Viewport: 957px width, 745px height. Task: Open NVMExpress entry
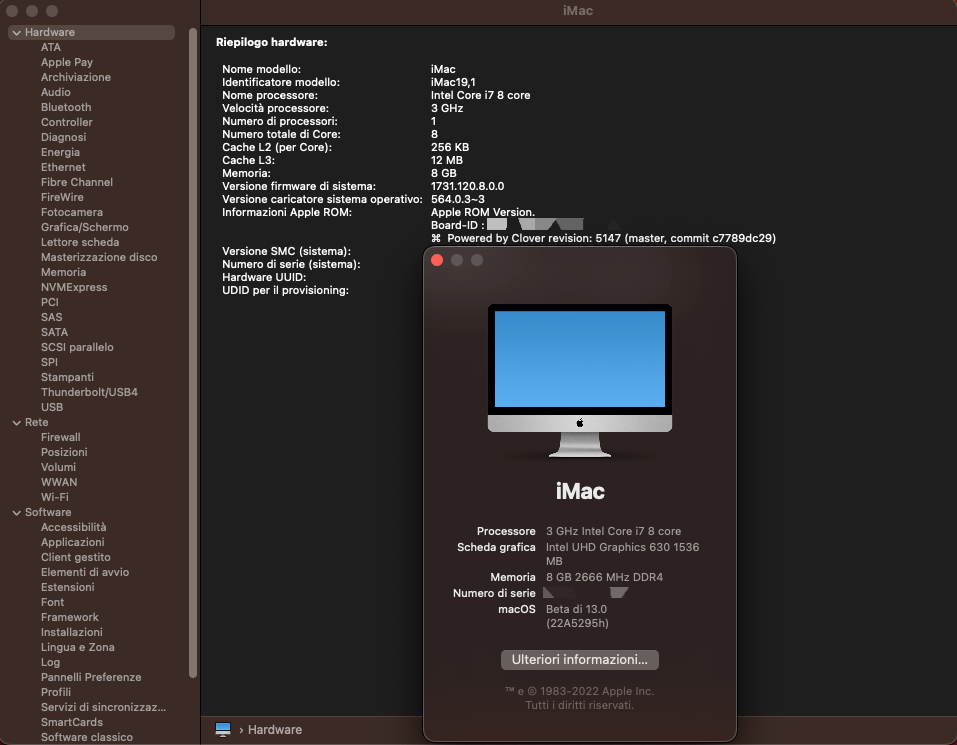(74, 287)
